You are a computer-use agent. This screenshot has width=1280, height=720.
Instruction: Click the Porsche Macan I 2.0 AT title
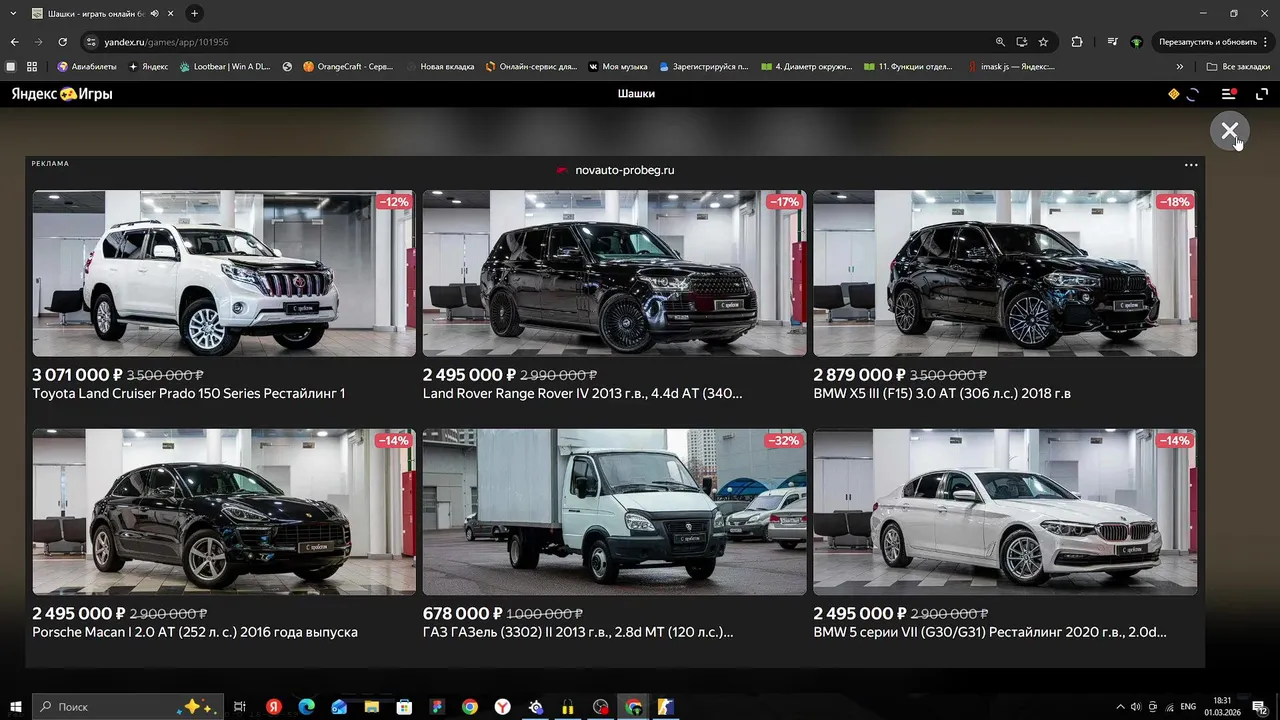pos(195,633)
